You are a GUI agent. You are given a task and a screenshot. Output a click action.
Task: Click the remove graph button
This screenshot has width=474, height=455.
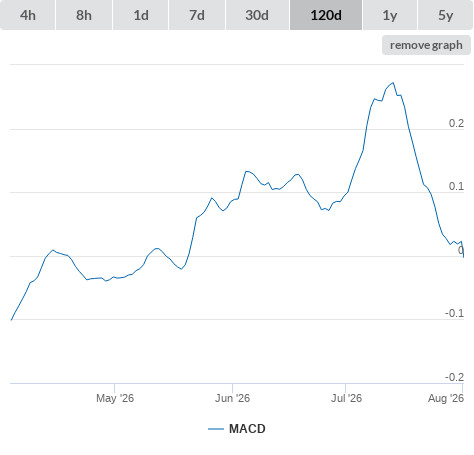coord(426,45)
